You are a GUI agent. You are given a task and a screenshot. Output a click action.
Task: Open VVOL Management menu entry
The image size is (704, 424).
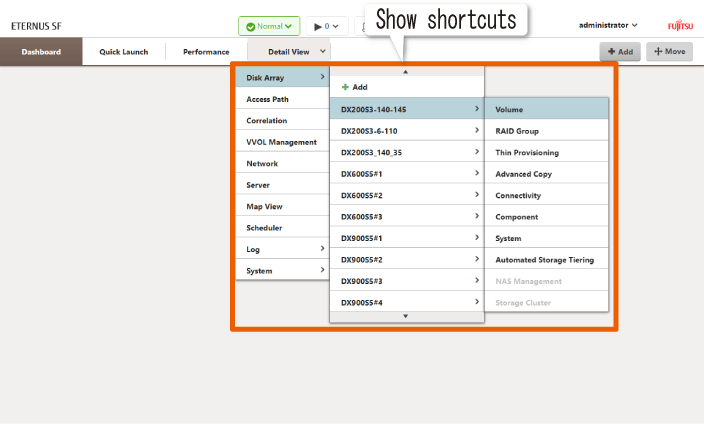[282, 142]
